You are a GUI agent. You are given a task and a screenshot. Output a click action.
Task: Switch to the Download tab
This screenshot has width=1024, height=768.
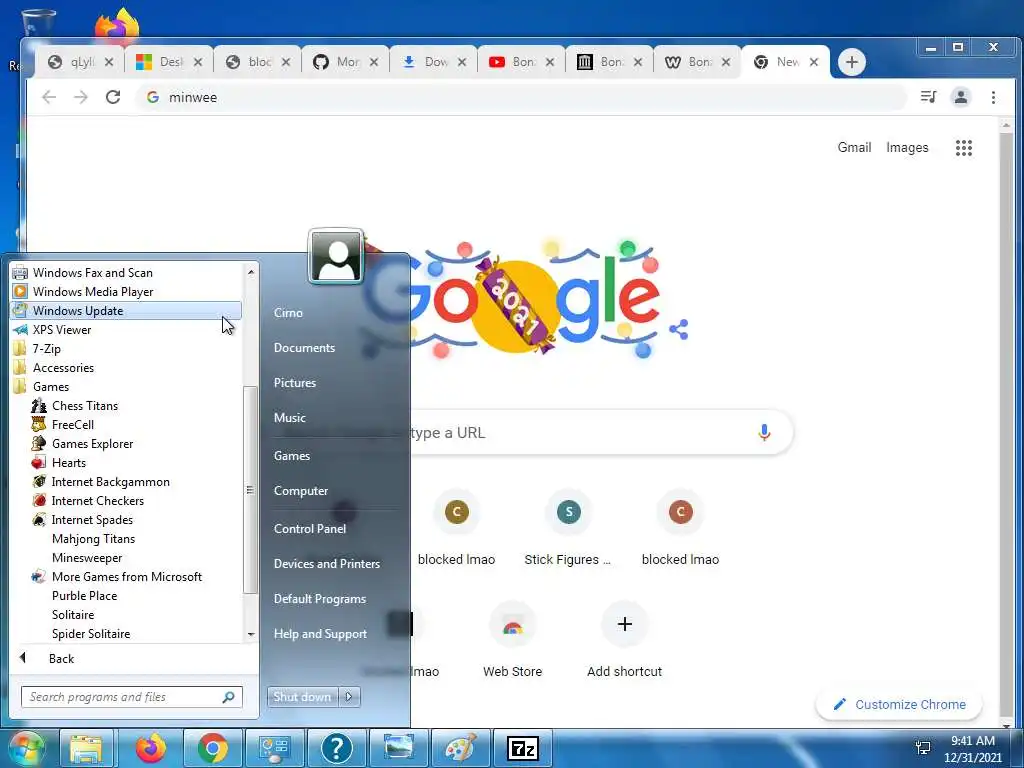433,62
